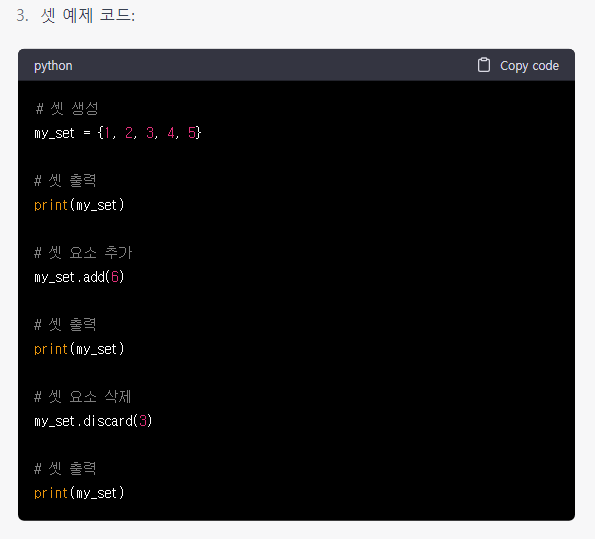Click the last print(my_set) line
The width and height of the screenshot is (595, 539).
tap(79, 493)
